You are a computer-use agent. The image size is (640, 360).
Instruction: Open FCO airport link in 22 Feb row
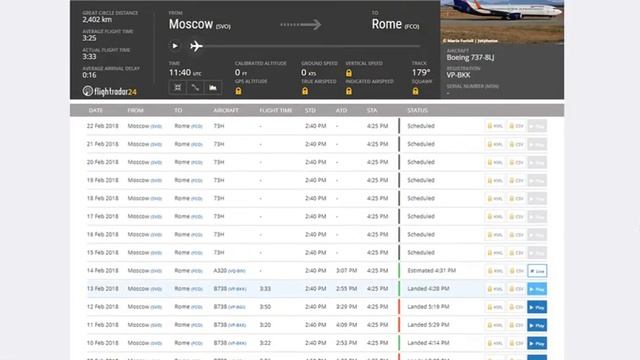click(x=197, y=127)
